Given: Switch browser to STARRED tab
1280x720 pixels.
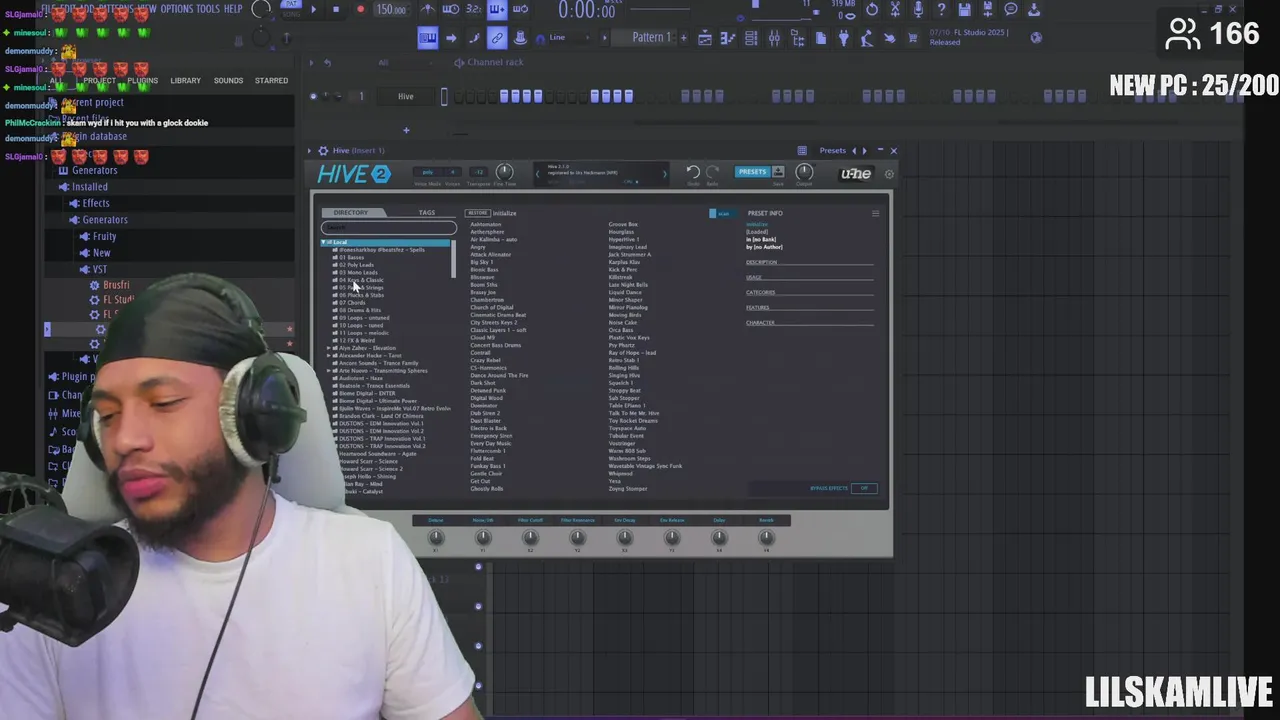Looking at the screenshot, I should (271, 80).
